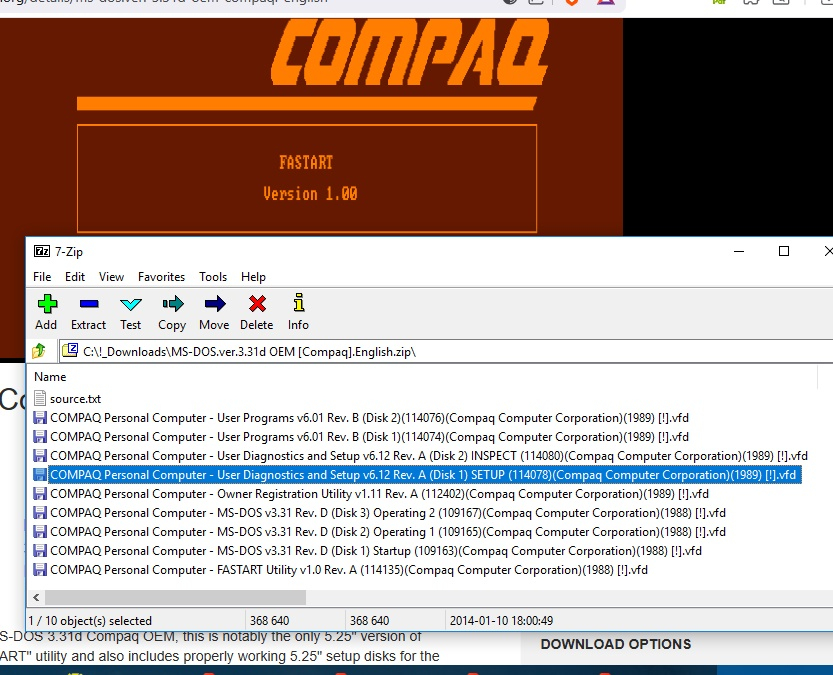This screenshot has height=675, width=833.
Task: Click the scroll-left arrow of file list
Action: pos(36,597)
